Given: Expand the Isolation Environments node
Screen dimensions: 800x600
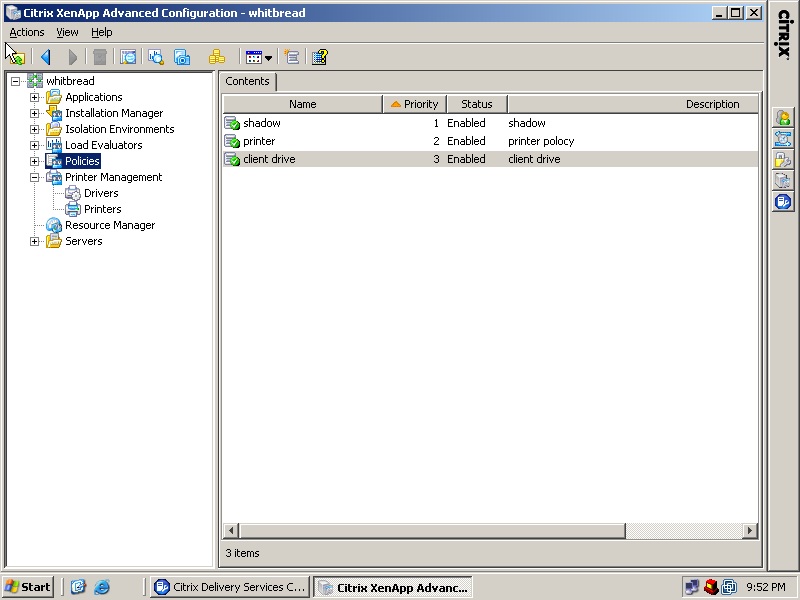Looking at the screenshot, I should [34, 129].
